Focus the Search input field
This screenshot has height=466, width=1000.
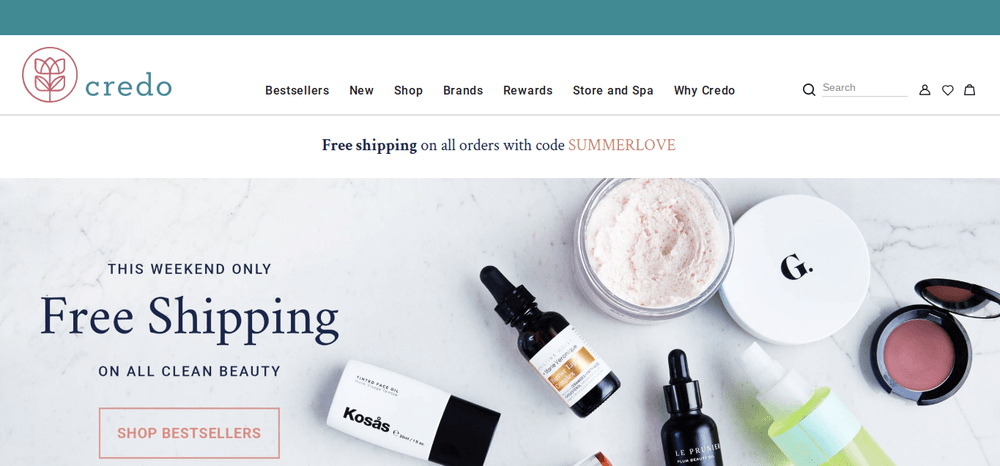[x=864, y=88]
